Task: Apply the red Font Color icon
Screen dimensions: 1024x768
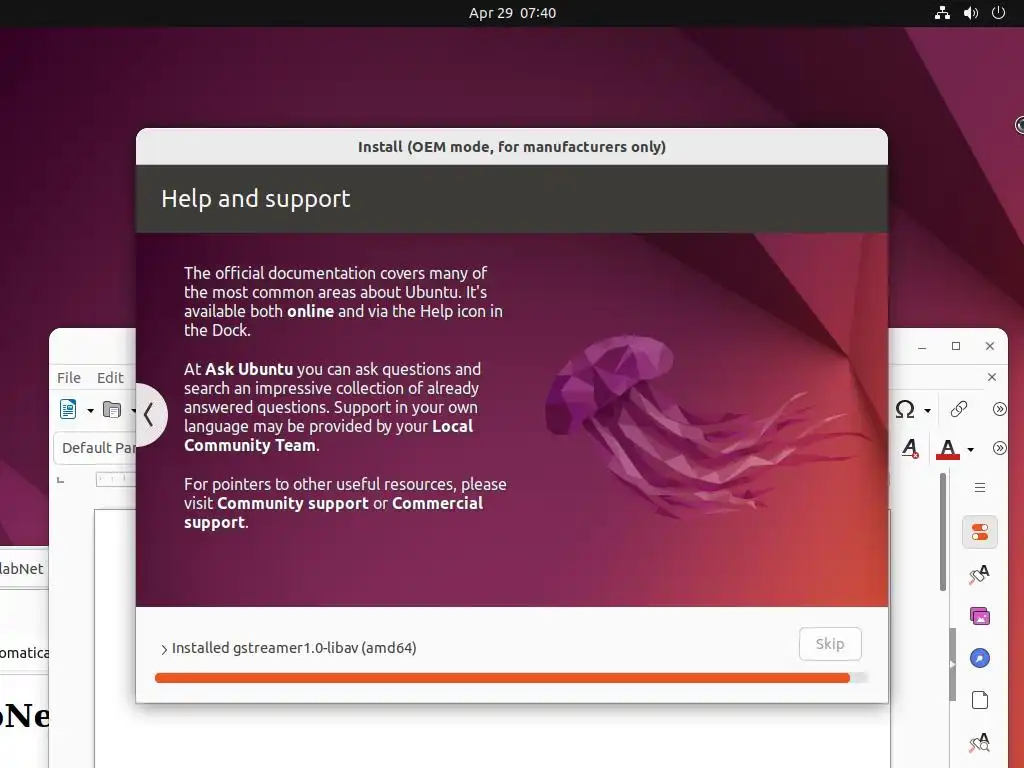Action: [x=948, y=449]
